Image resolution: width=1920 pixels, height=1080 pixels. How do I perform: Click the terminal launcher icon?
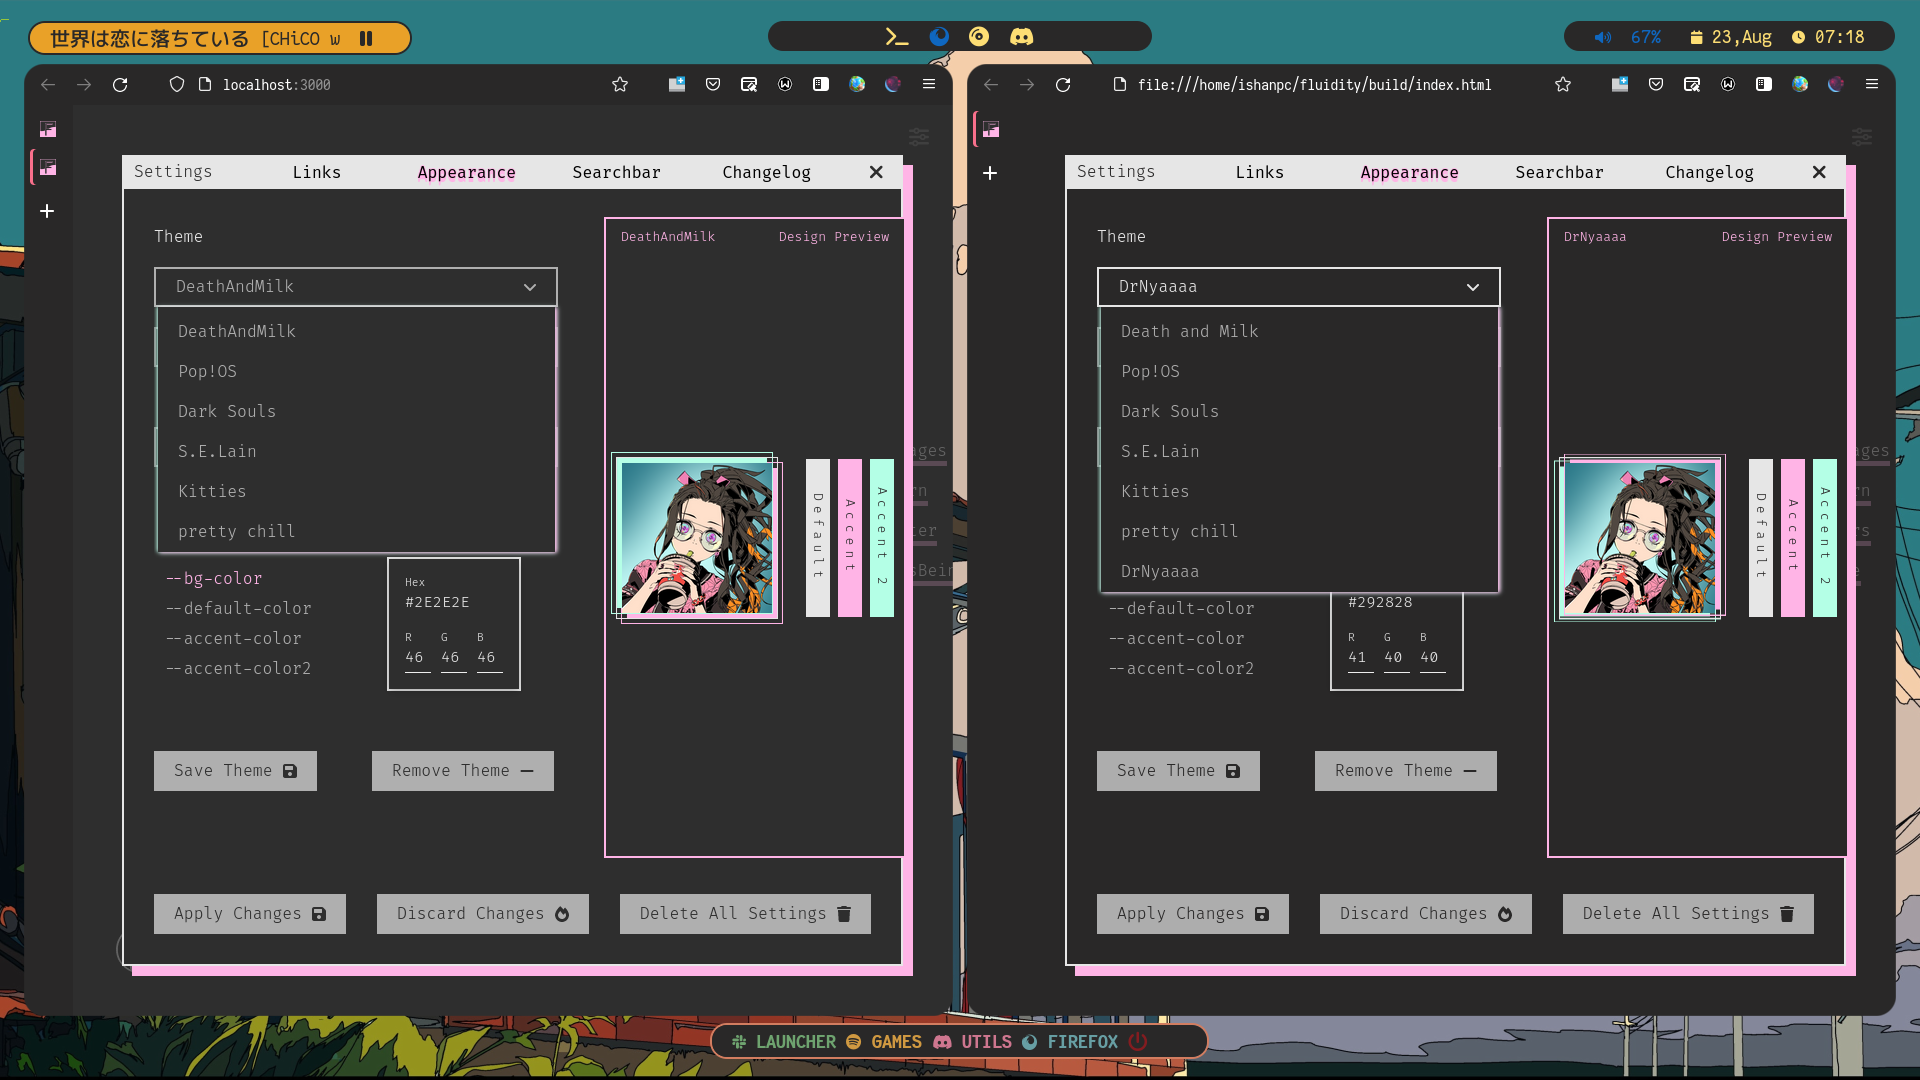896,37
